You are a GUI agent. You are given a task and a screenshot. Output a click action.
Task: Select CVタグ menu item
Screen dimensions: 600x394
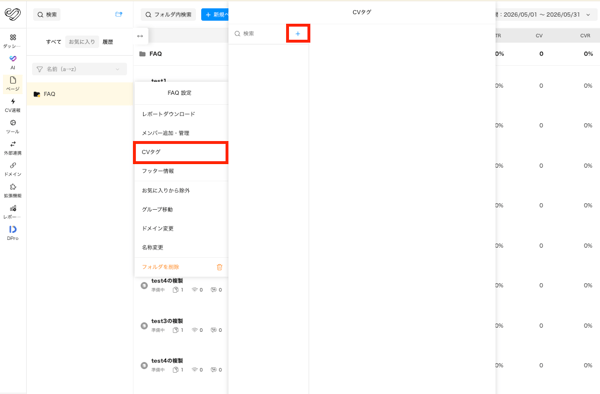coord(181,152)
